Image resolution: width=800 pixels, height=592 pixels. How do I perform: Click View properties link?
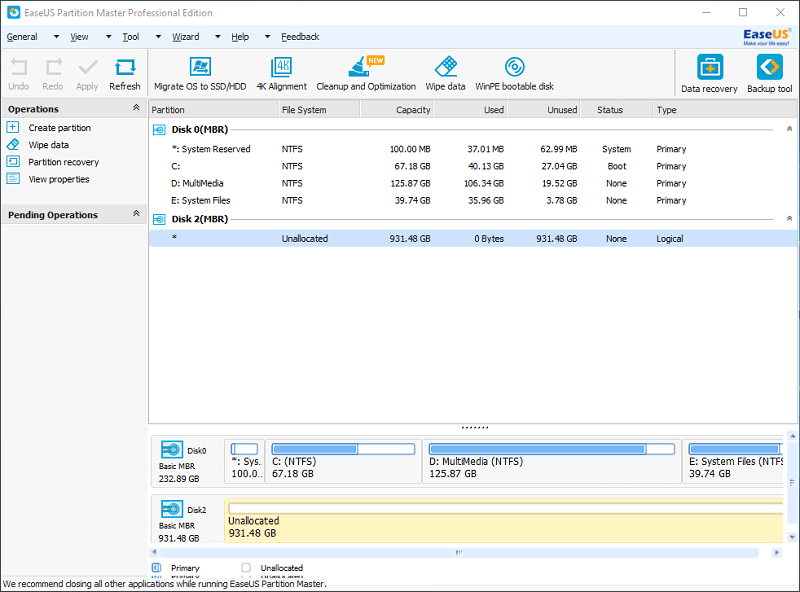click(x=59, y=179)
